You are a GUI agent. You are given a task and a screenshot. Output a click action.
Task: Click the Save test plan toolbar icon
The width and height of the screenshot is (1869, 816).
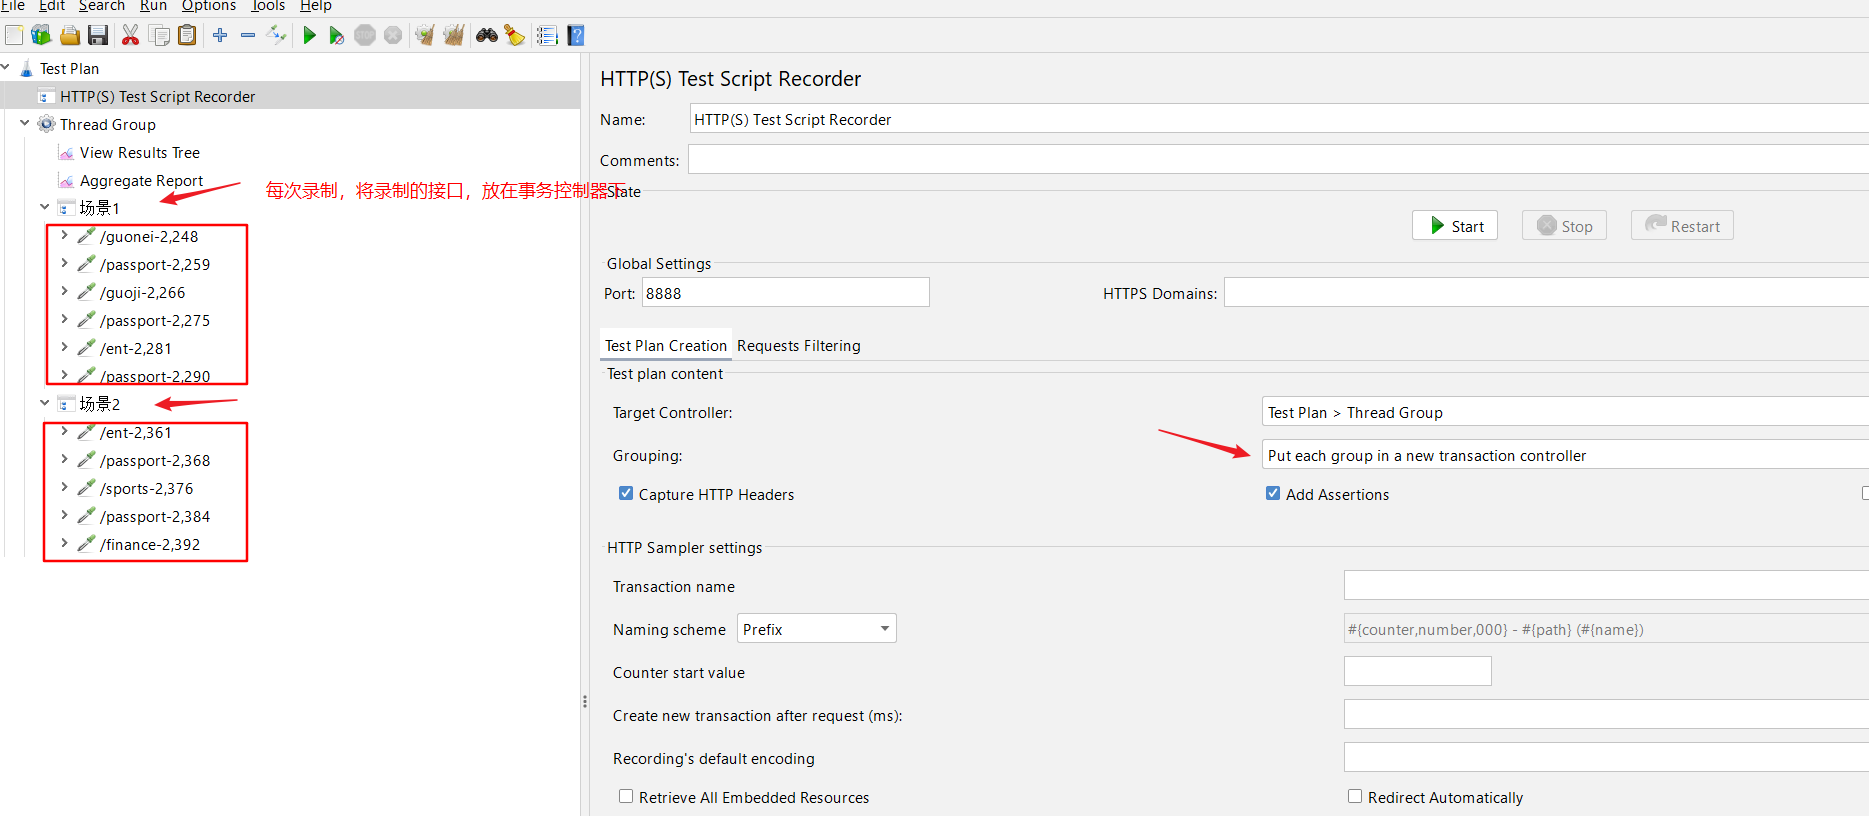[x=98, y=36]
